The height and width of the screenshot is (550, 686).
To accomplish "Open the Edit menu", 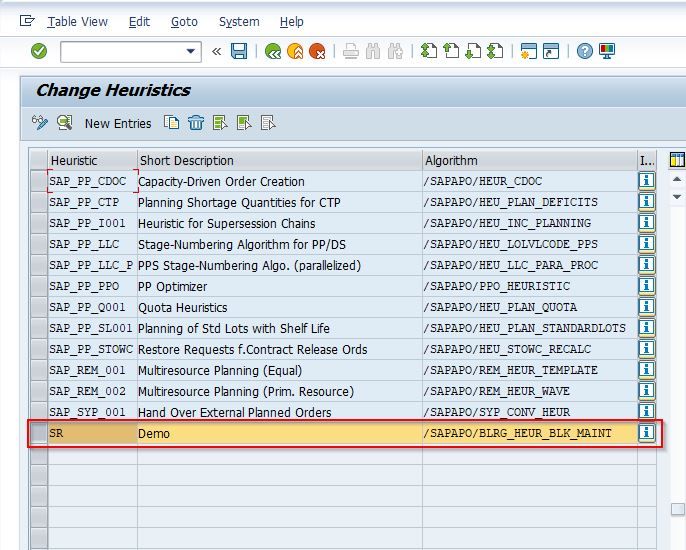I will click(x=139, y=21).
